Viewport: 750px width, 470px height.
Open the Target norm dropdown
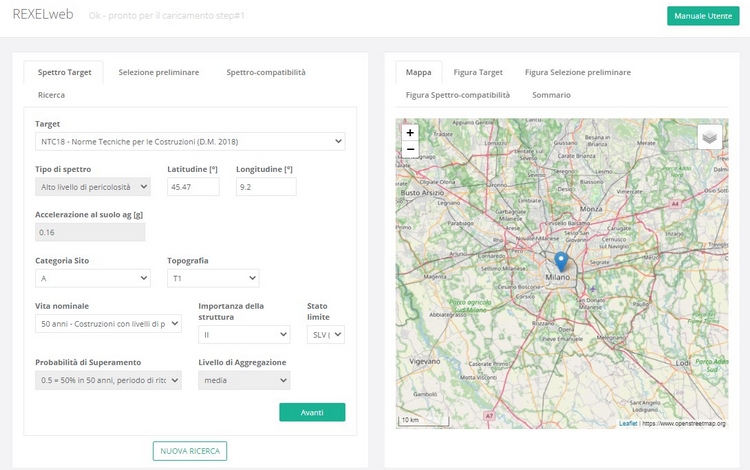pyautogui.click(x=190, y=142)
